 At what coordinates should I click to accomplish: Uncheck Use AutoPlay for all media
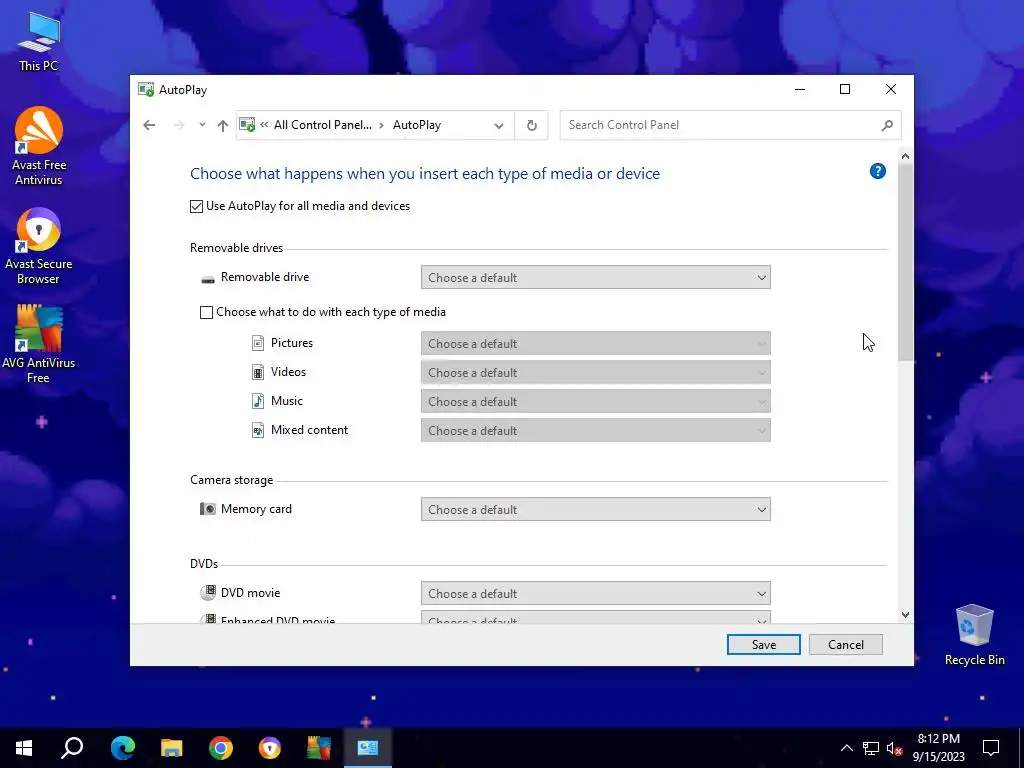pyautogui.click(x=197, y=206)
